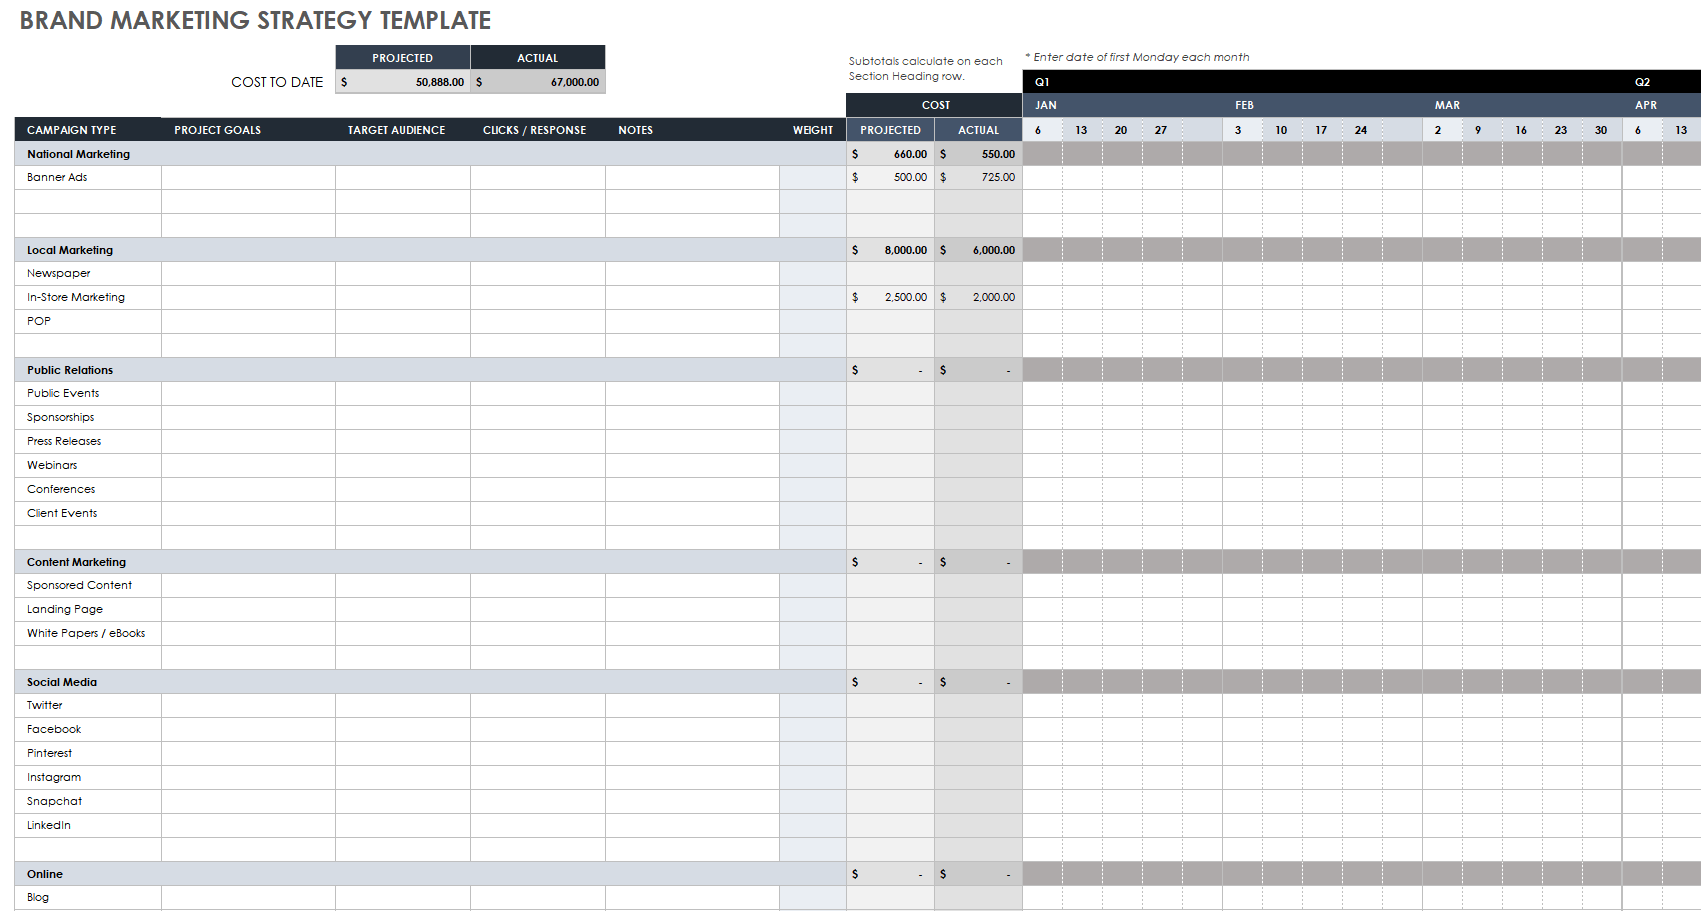Select the Notes column header
The width and height of the screenshot is (1701, 911).
635,130
